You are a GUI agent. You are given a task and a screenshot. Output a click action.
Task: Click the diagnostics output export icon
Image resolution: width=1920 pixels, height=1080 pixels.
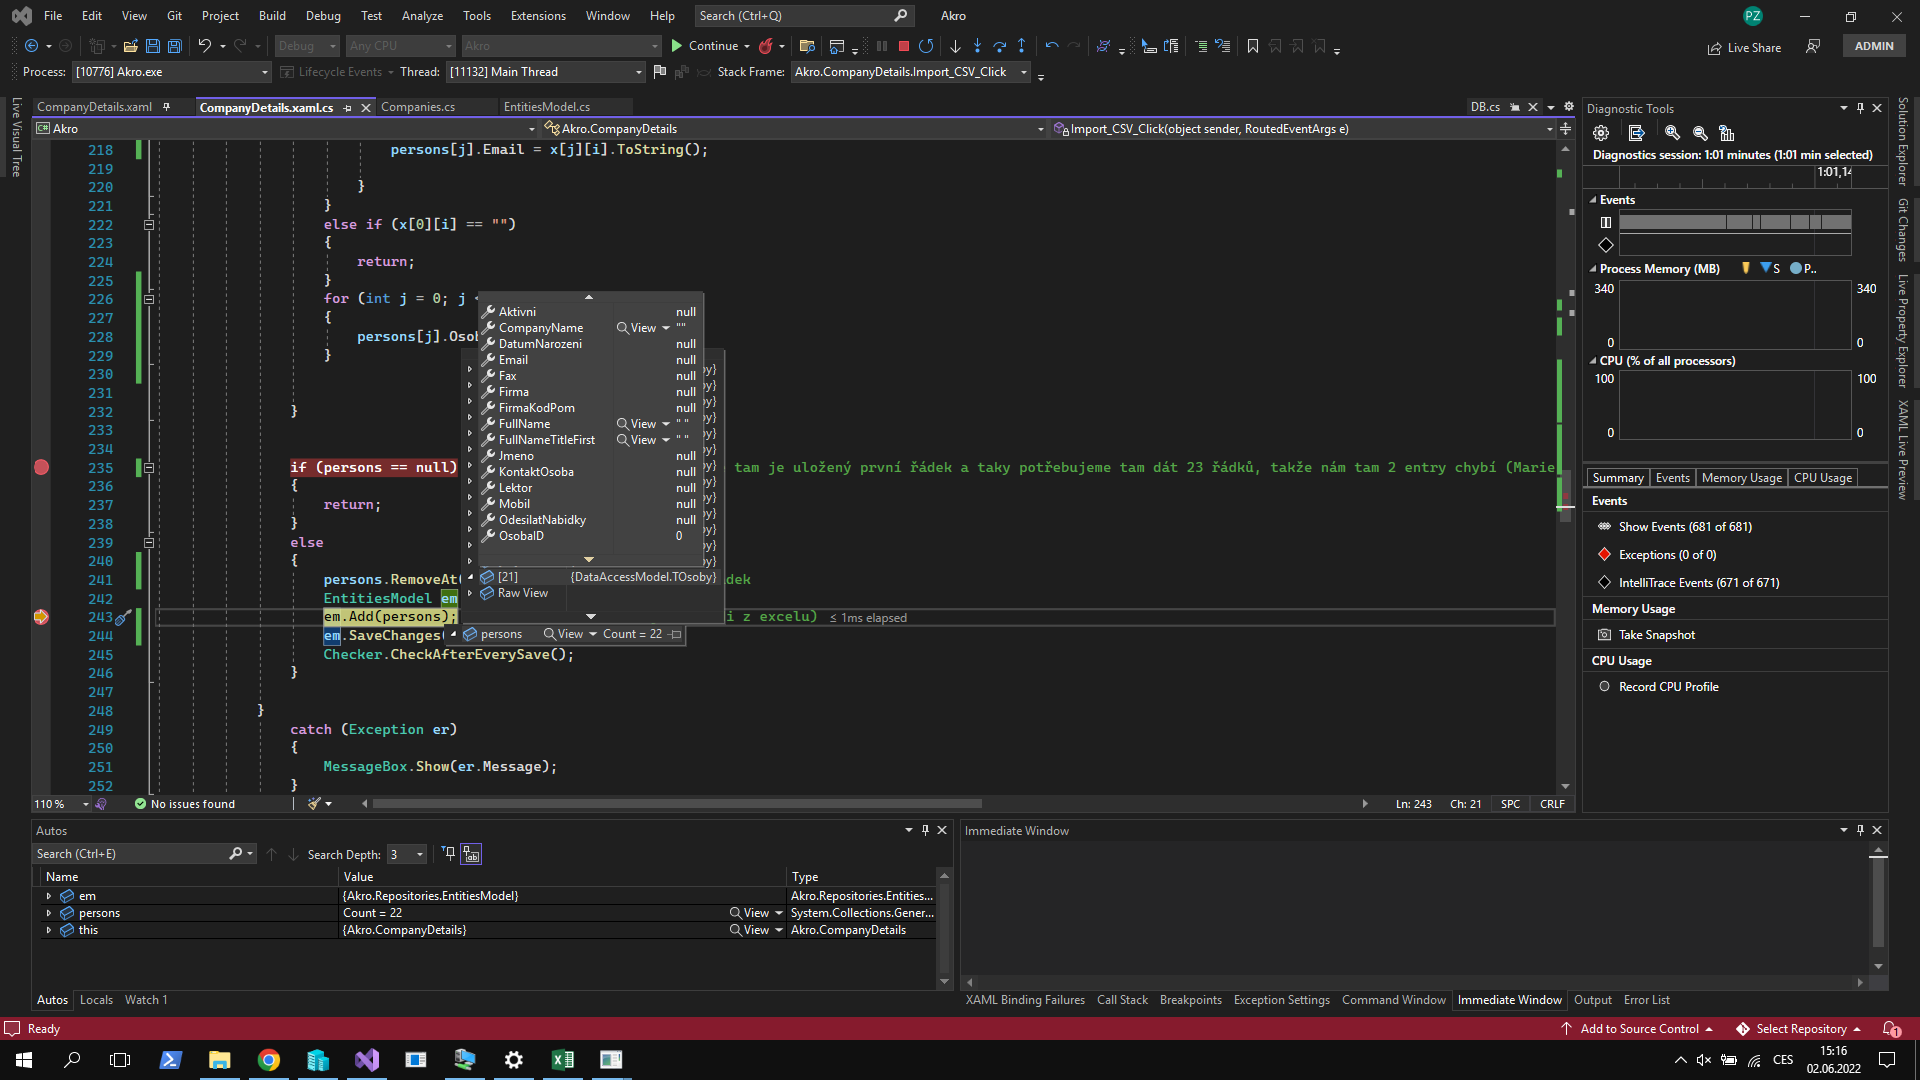pyautogui.click(x=1637, y=133)
